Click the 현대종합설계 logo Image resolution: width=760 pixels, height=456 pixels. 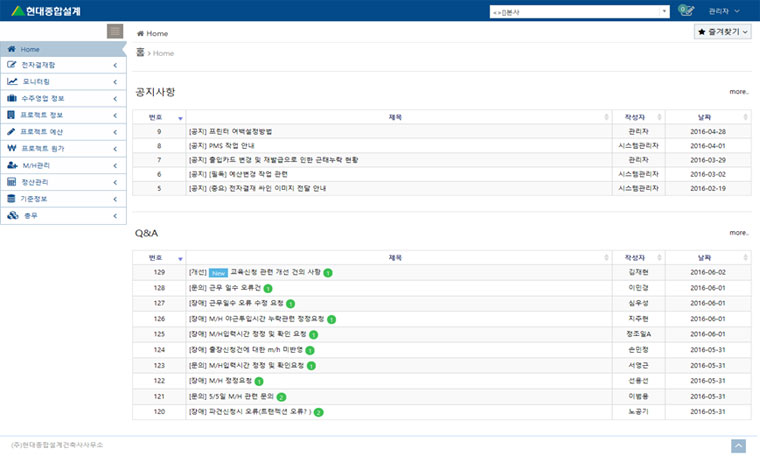47,11
